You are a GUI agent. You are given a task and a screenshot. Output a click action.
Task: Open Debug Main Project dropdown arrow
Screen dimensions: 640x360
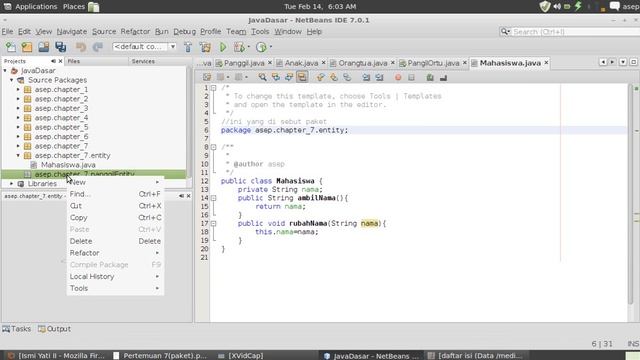coord(249,47)
